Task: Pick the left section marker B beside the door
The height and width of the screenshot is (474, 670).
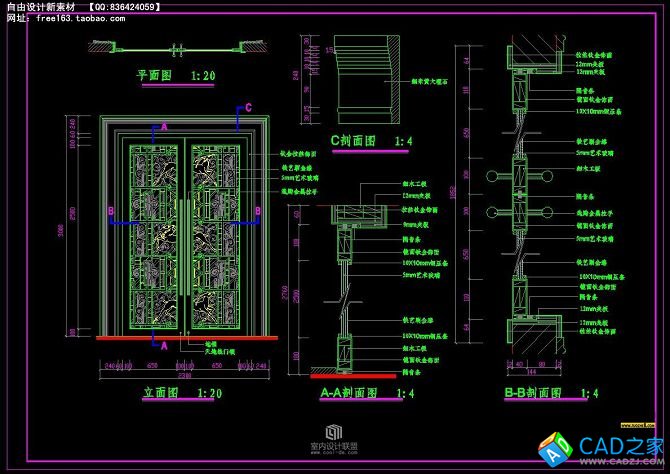Action: 108,210
